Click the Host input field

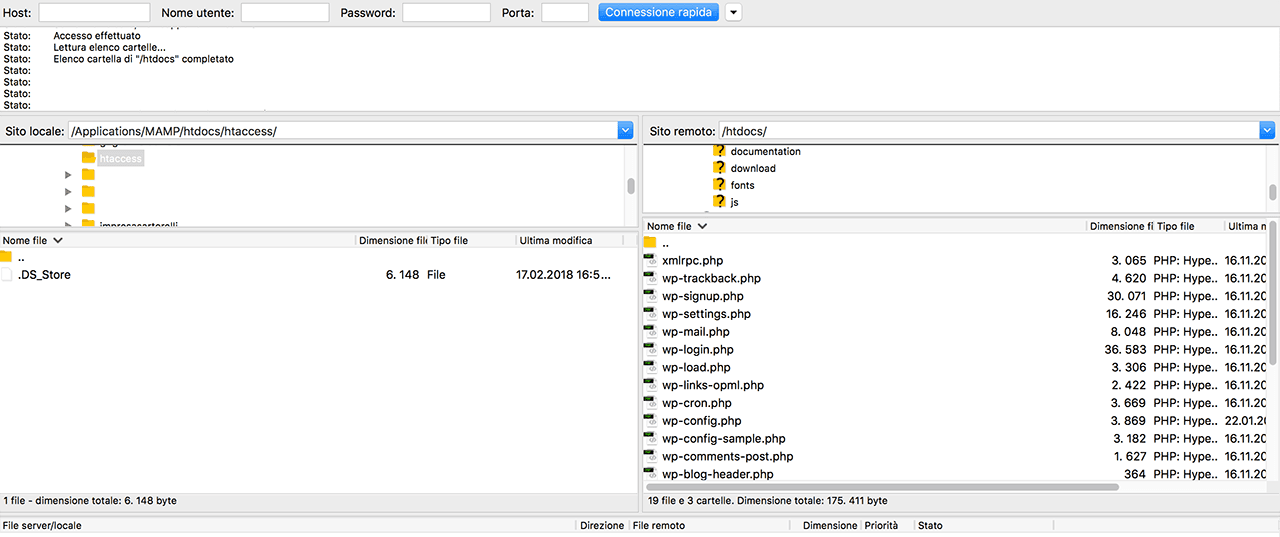94,12
